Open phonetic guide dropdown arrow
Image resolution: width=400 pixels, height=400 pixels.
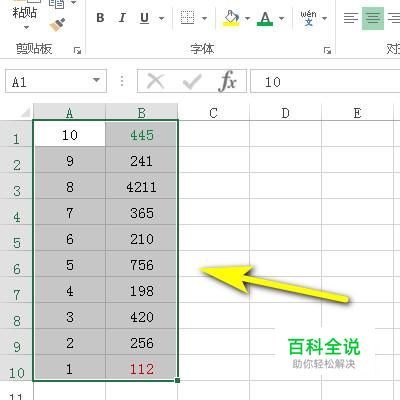click(x=324, y=18)
